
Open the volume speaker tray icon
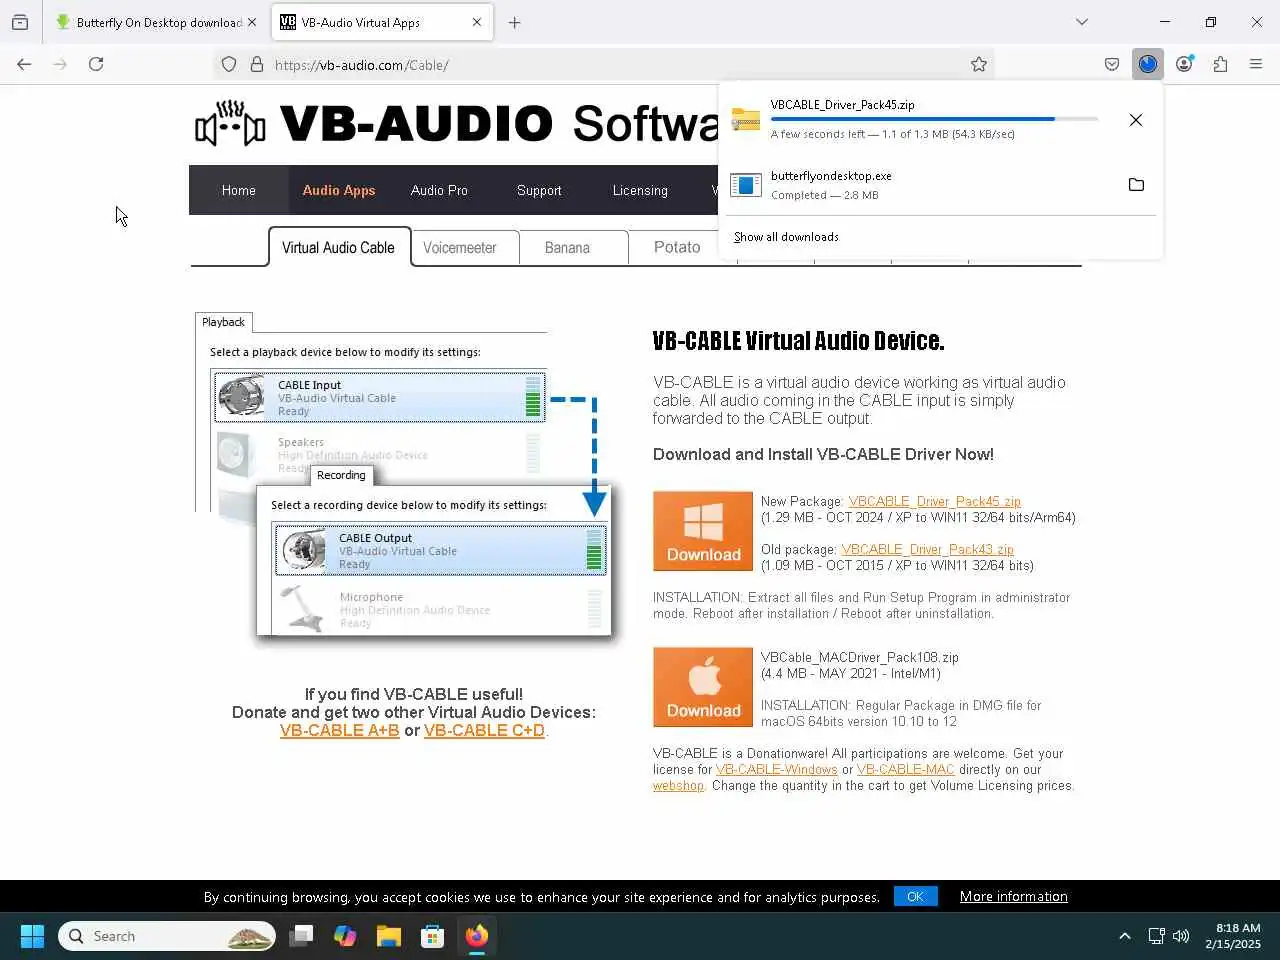1181,936
